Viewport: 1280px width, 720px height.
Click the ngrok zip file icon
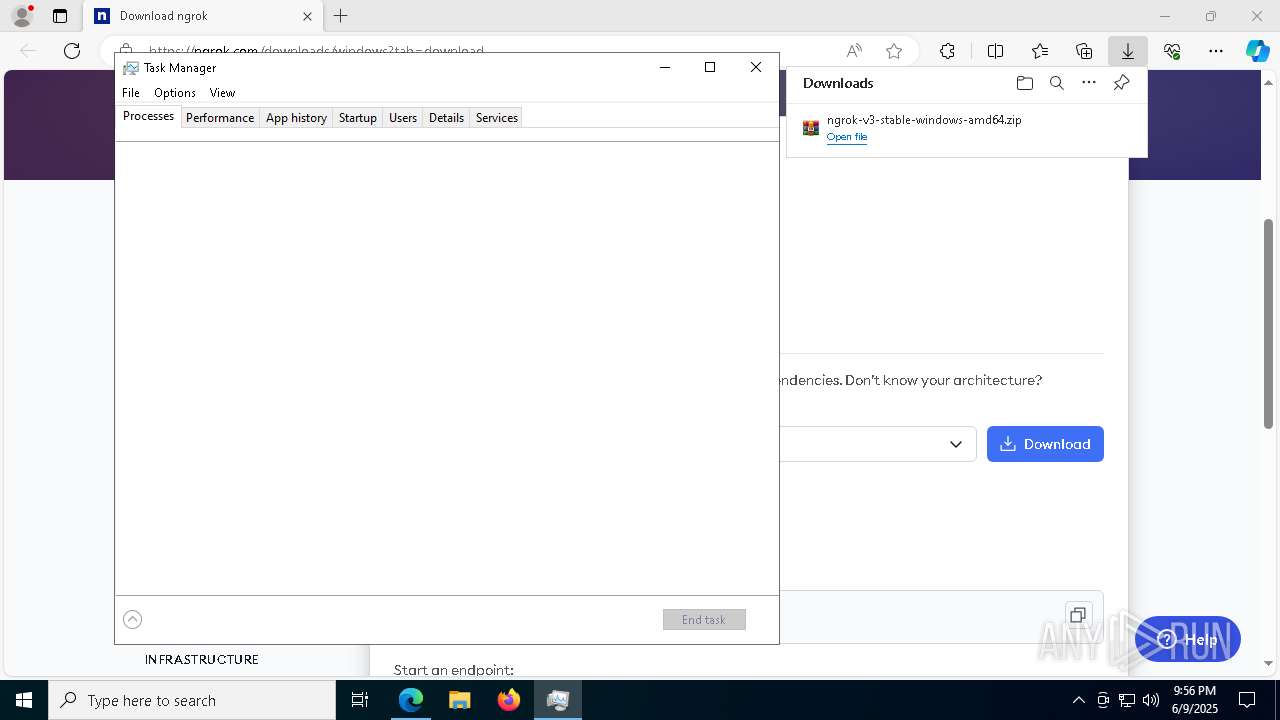[811, 127]
